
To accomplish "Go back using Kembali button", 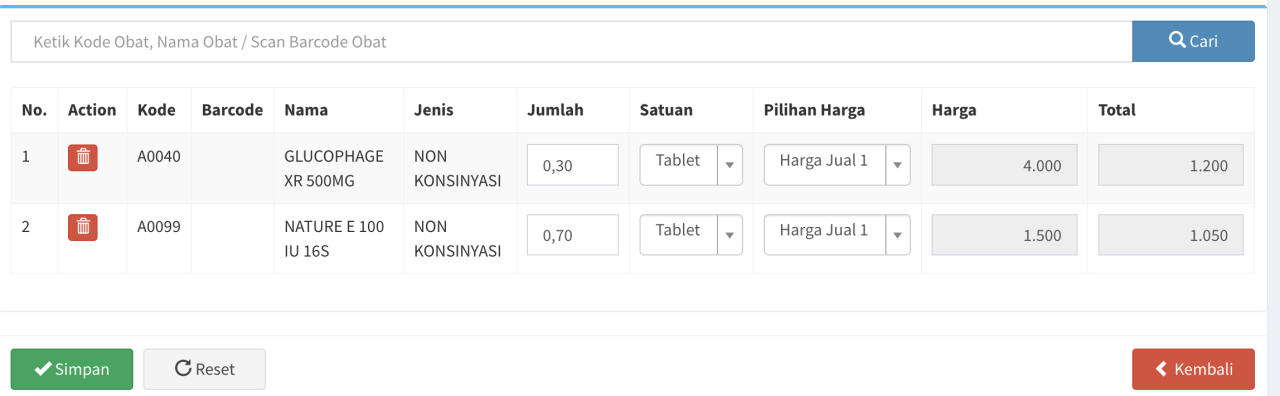I will coord(1193,369).
